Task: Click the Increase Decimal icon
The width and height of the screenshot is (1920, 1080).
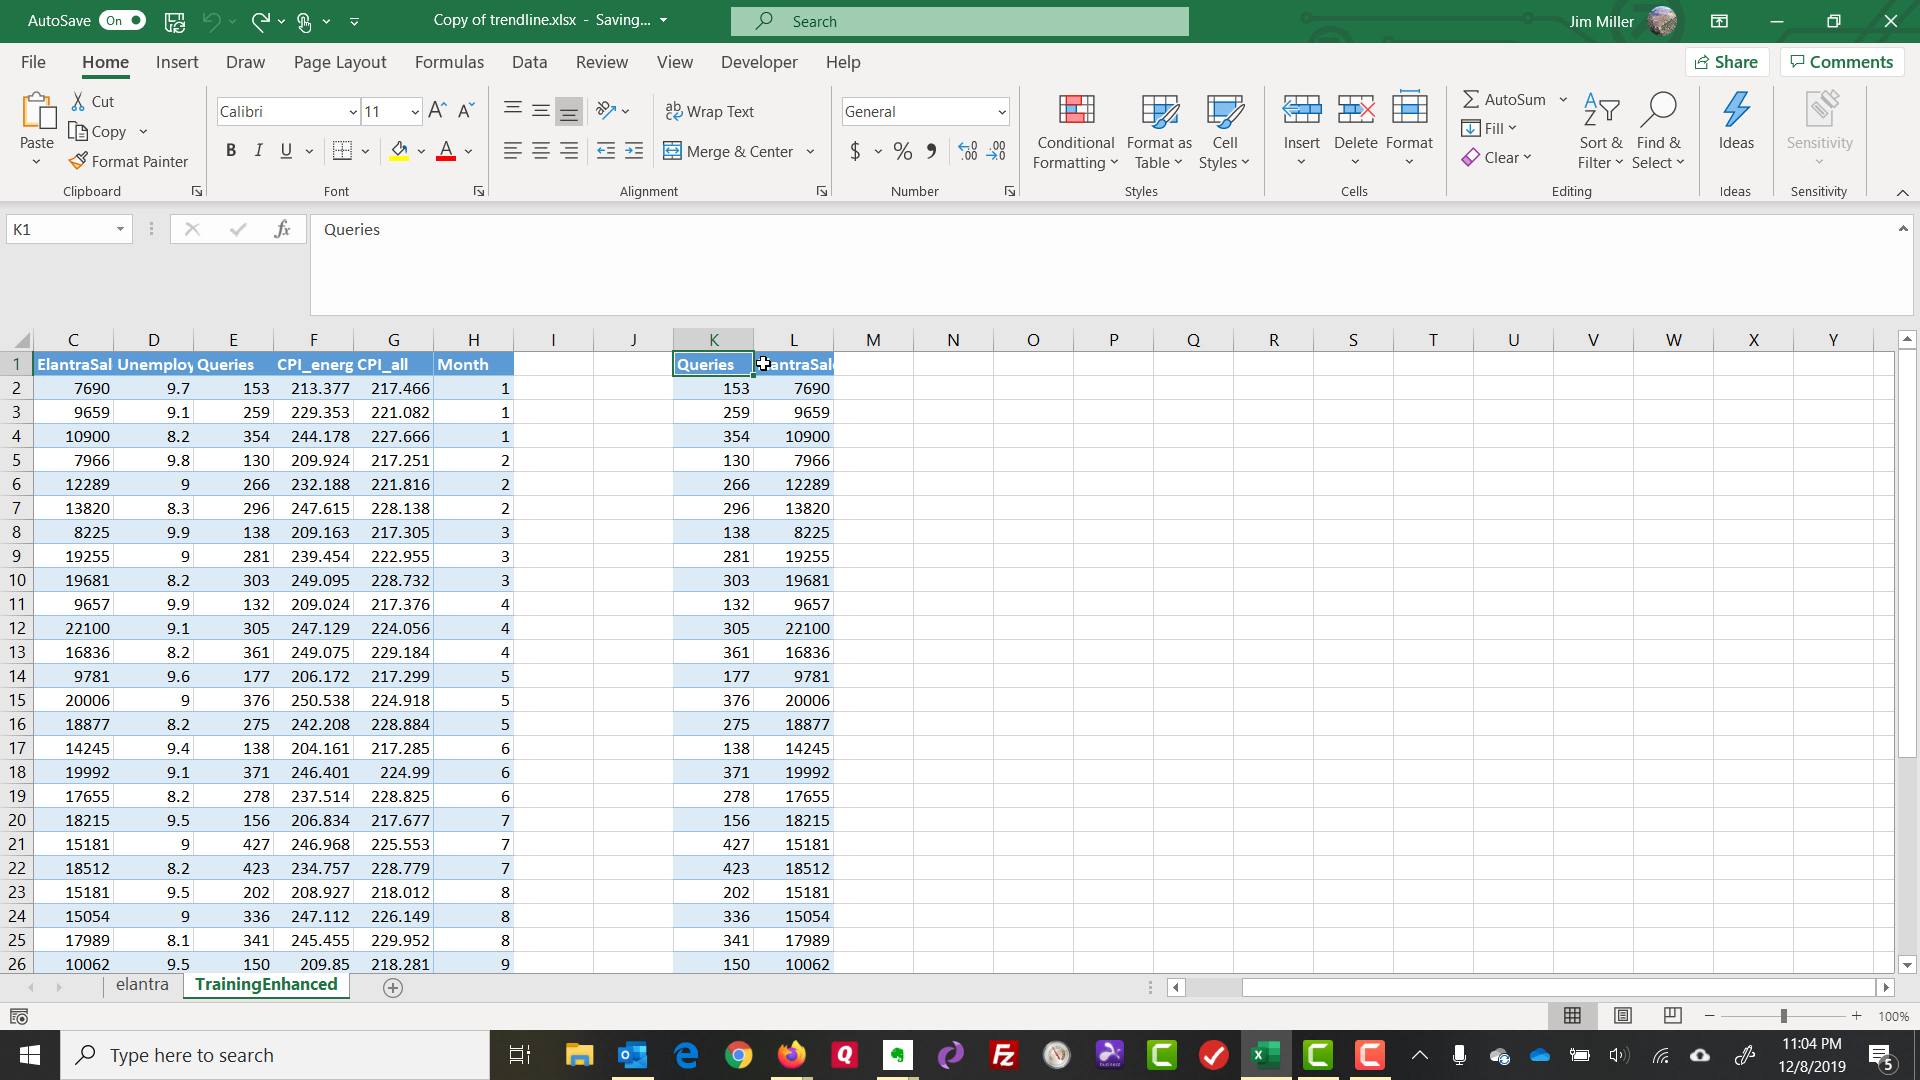Action: pyautogui.click(x=967, y=151)
